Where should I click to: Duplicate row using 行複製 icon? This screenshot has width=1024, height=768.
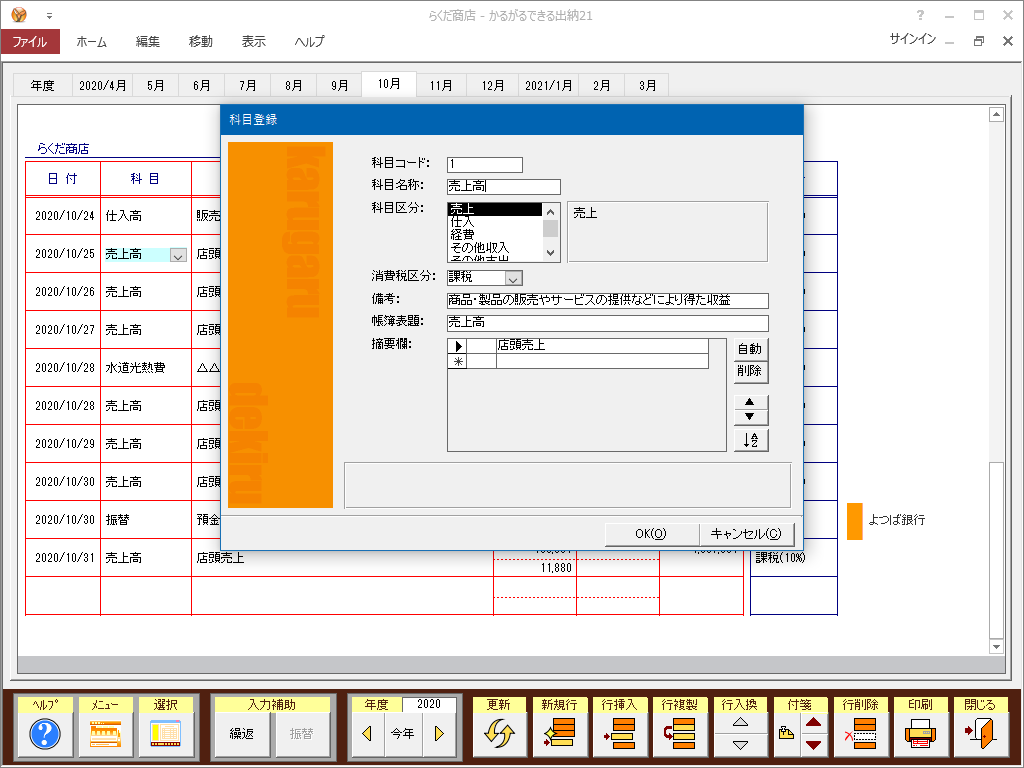[x=679, y=733]
